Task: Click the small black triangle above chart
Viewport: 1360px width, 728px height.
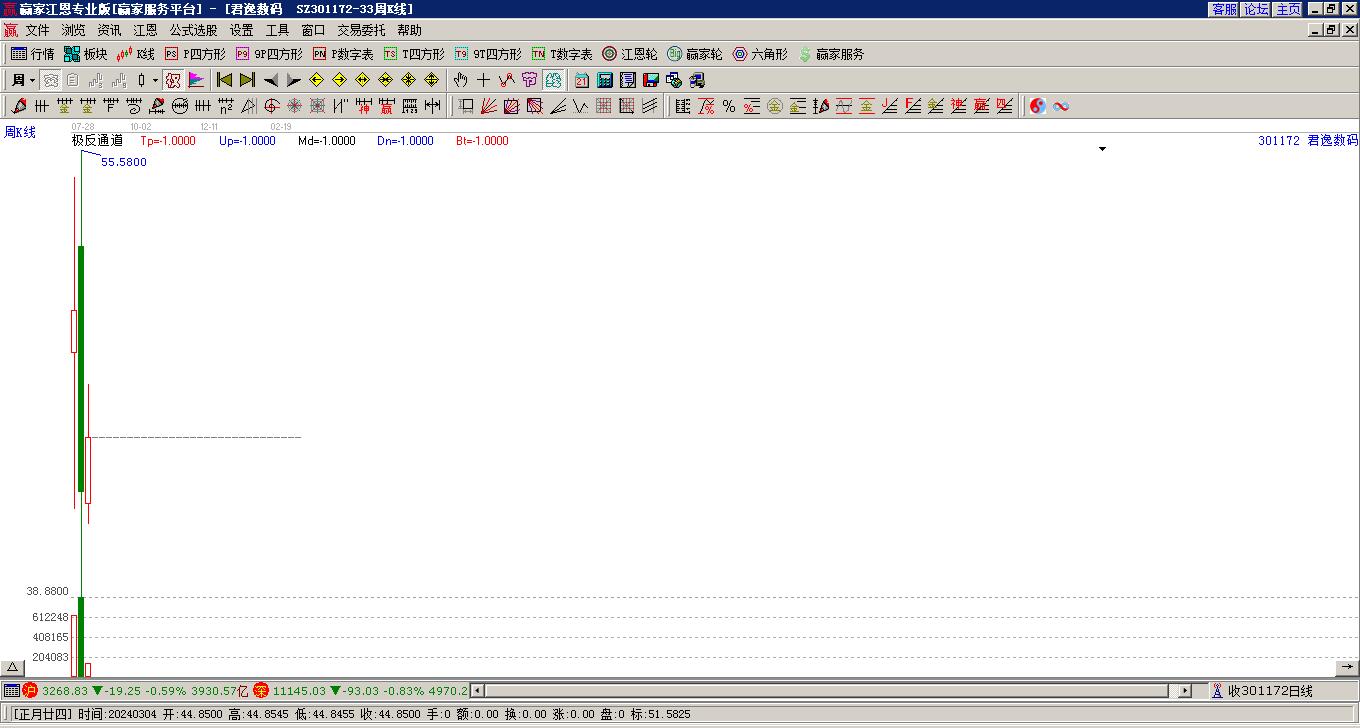Action: click(x=1102, y=149)
